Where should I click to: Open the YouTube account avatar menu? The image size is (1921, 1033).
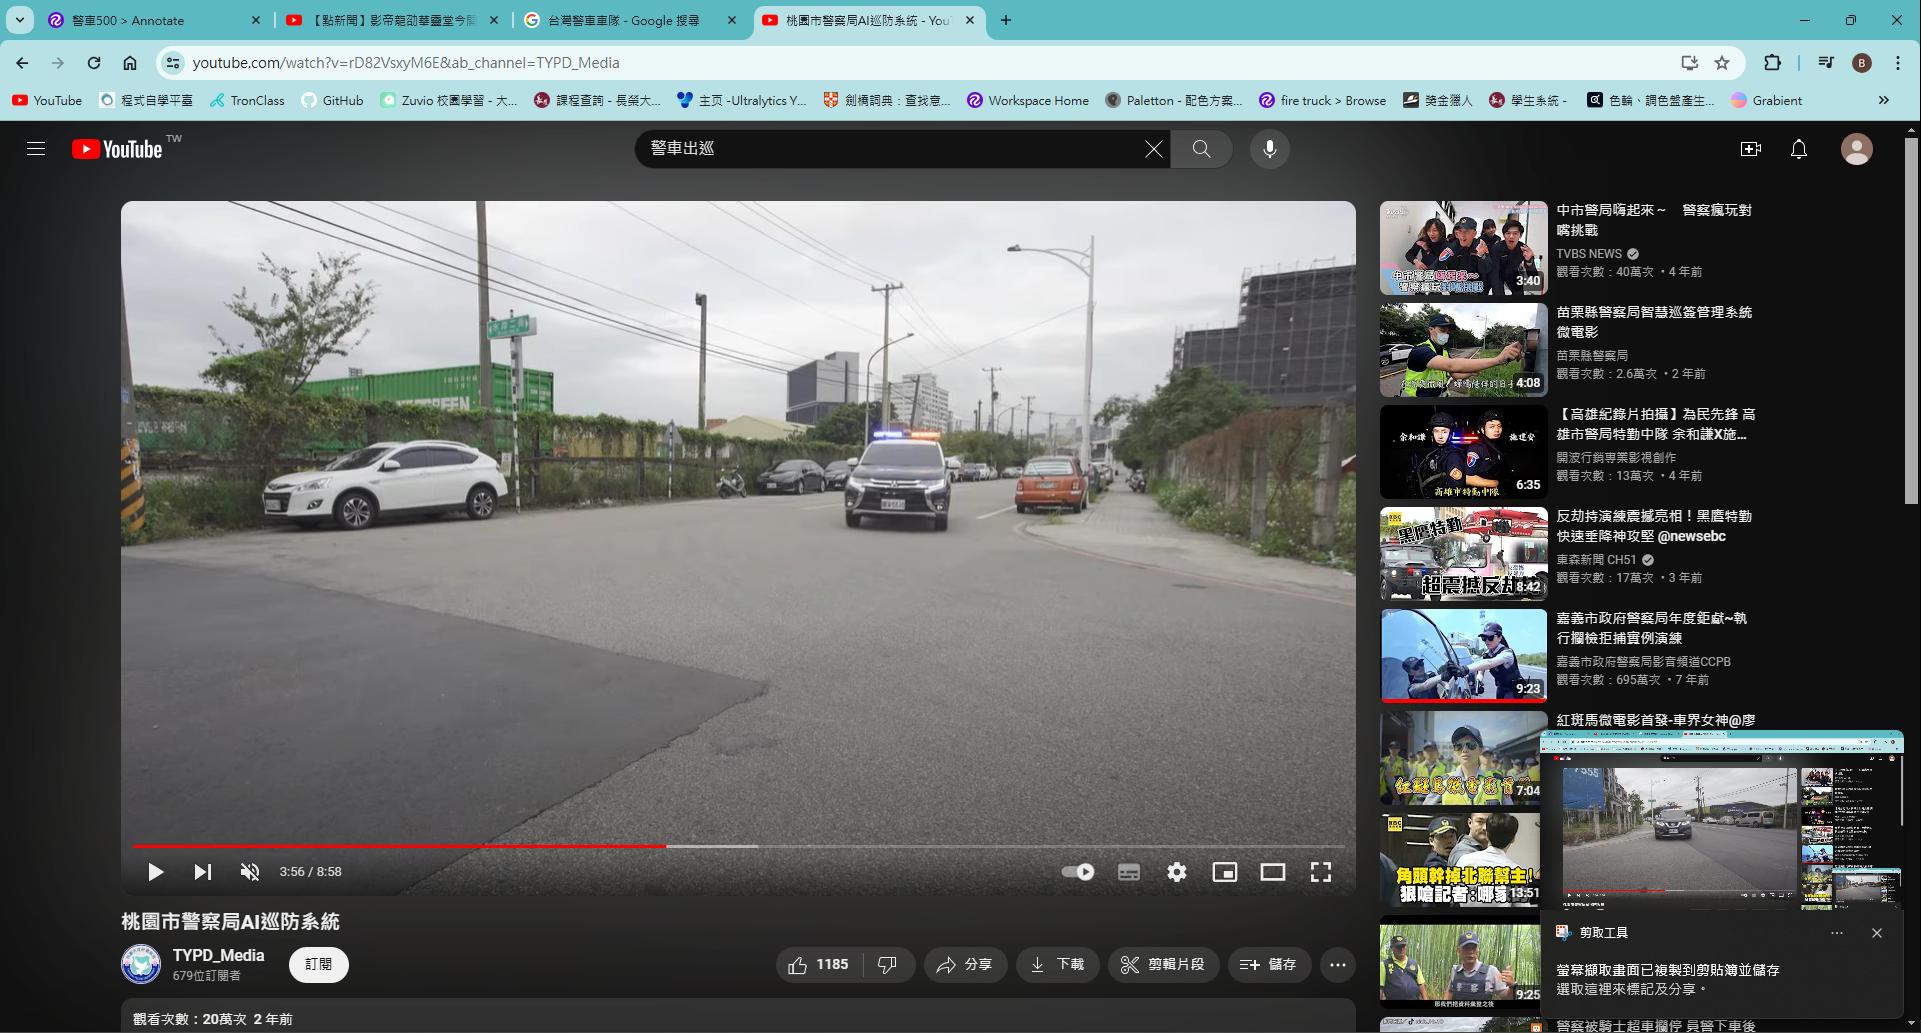[1856, 149]
